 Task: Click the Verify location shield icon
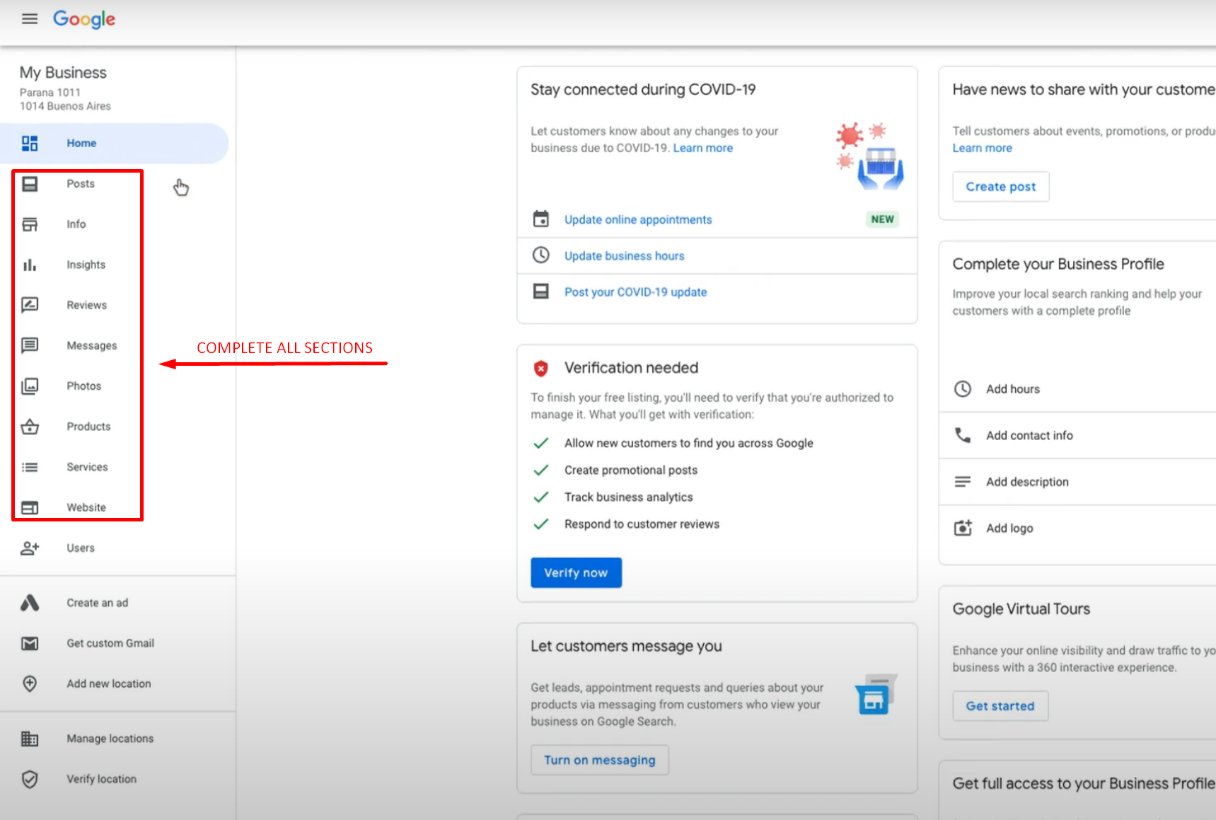[x=30, y=779]
